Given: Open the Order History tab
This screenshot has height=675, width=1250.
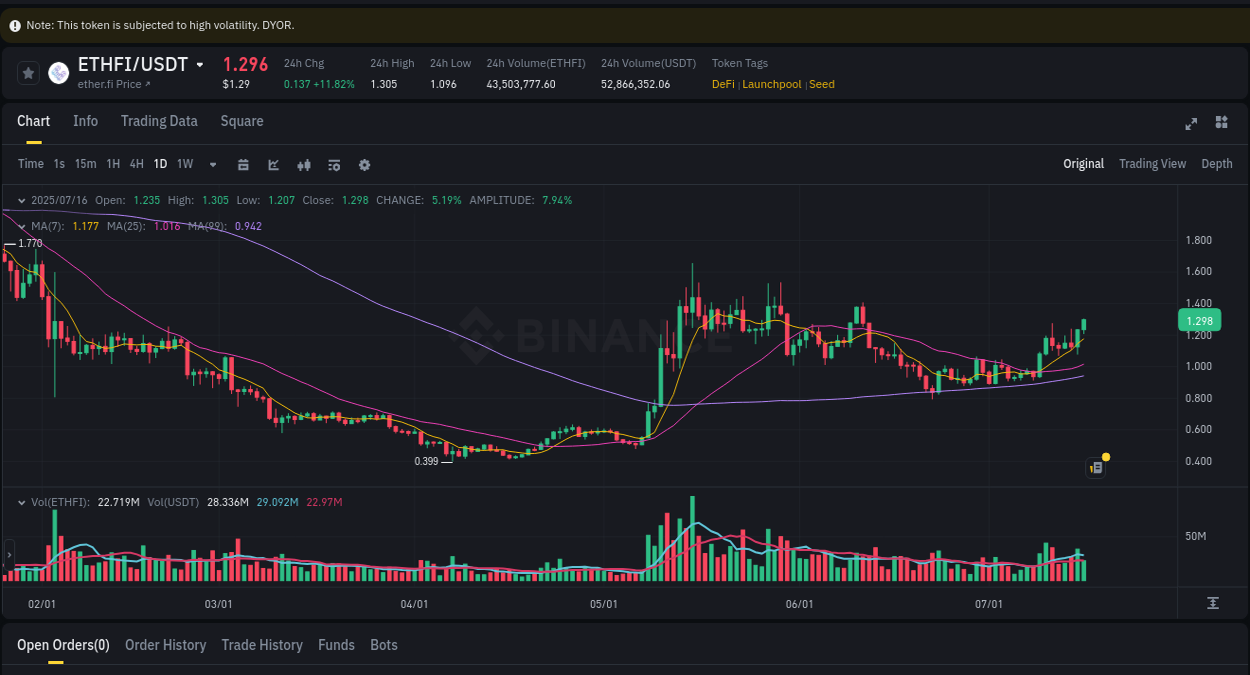Looking at the screenshot, I should [165, 644].
